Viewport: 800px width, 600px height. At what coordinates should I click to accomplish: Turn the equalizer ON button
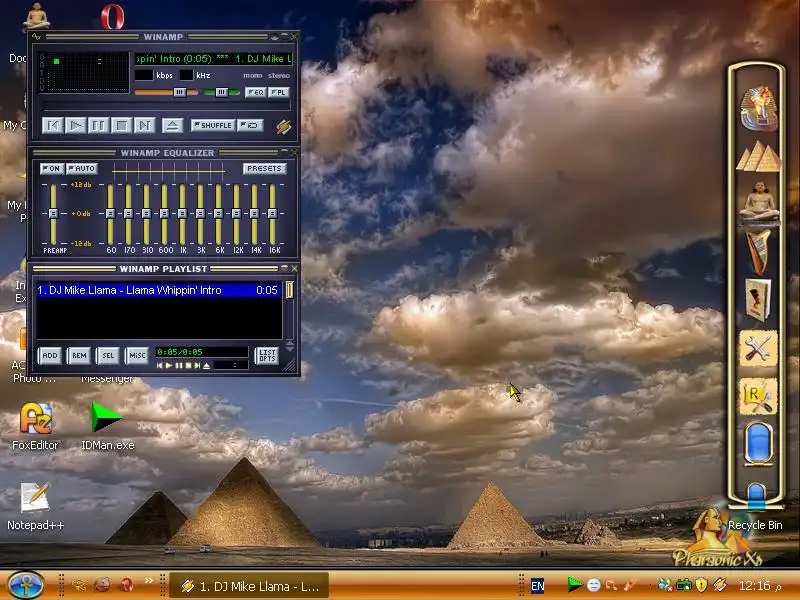pyautogui.click(x=52, y=168)
